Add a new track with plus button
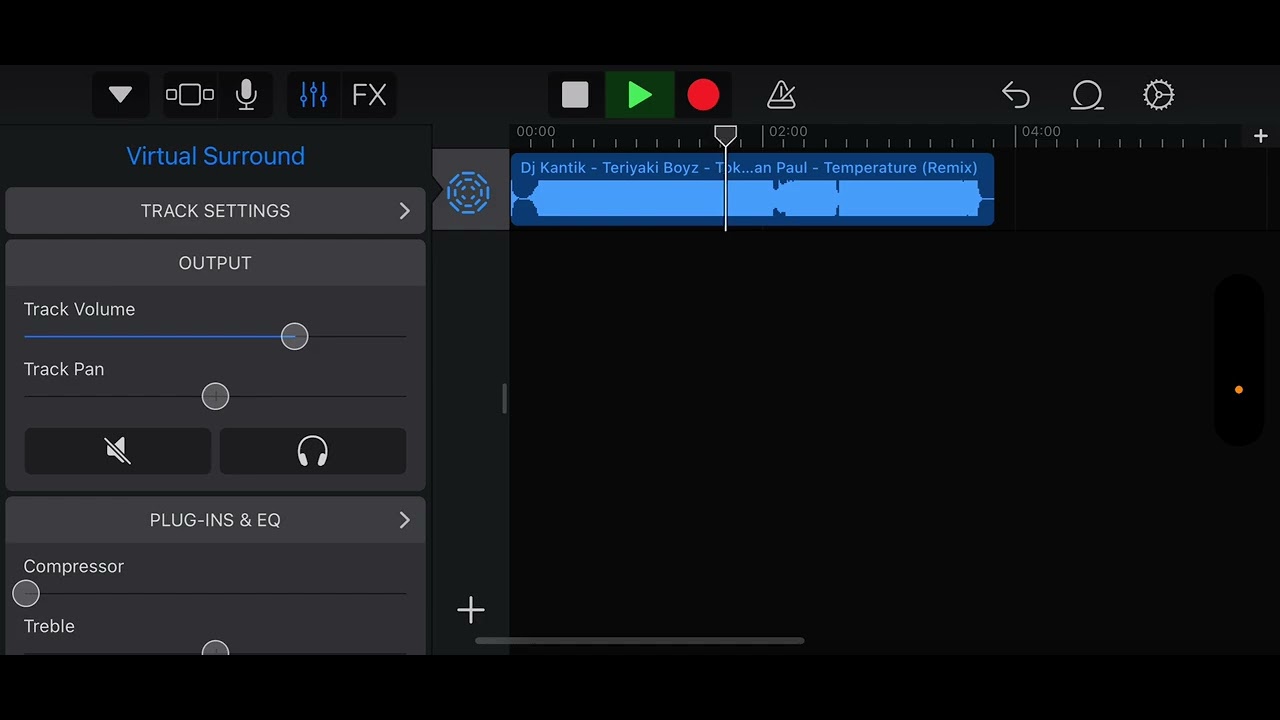The image size is (1280, 720). tap(471, 610)
